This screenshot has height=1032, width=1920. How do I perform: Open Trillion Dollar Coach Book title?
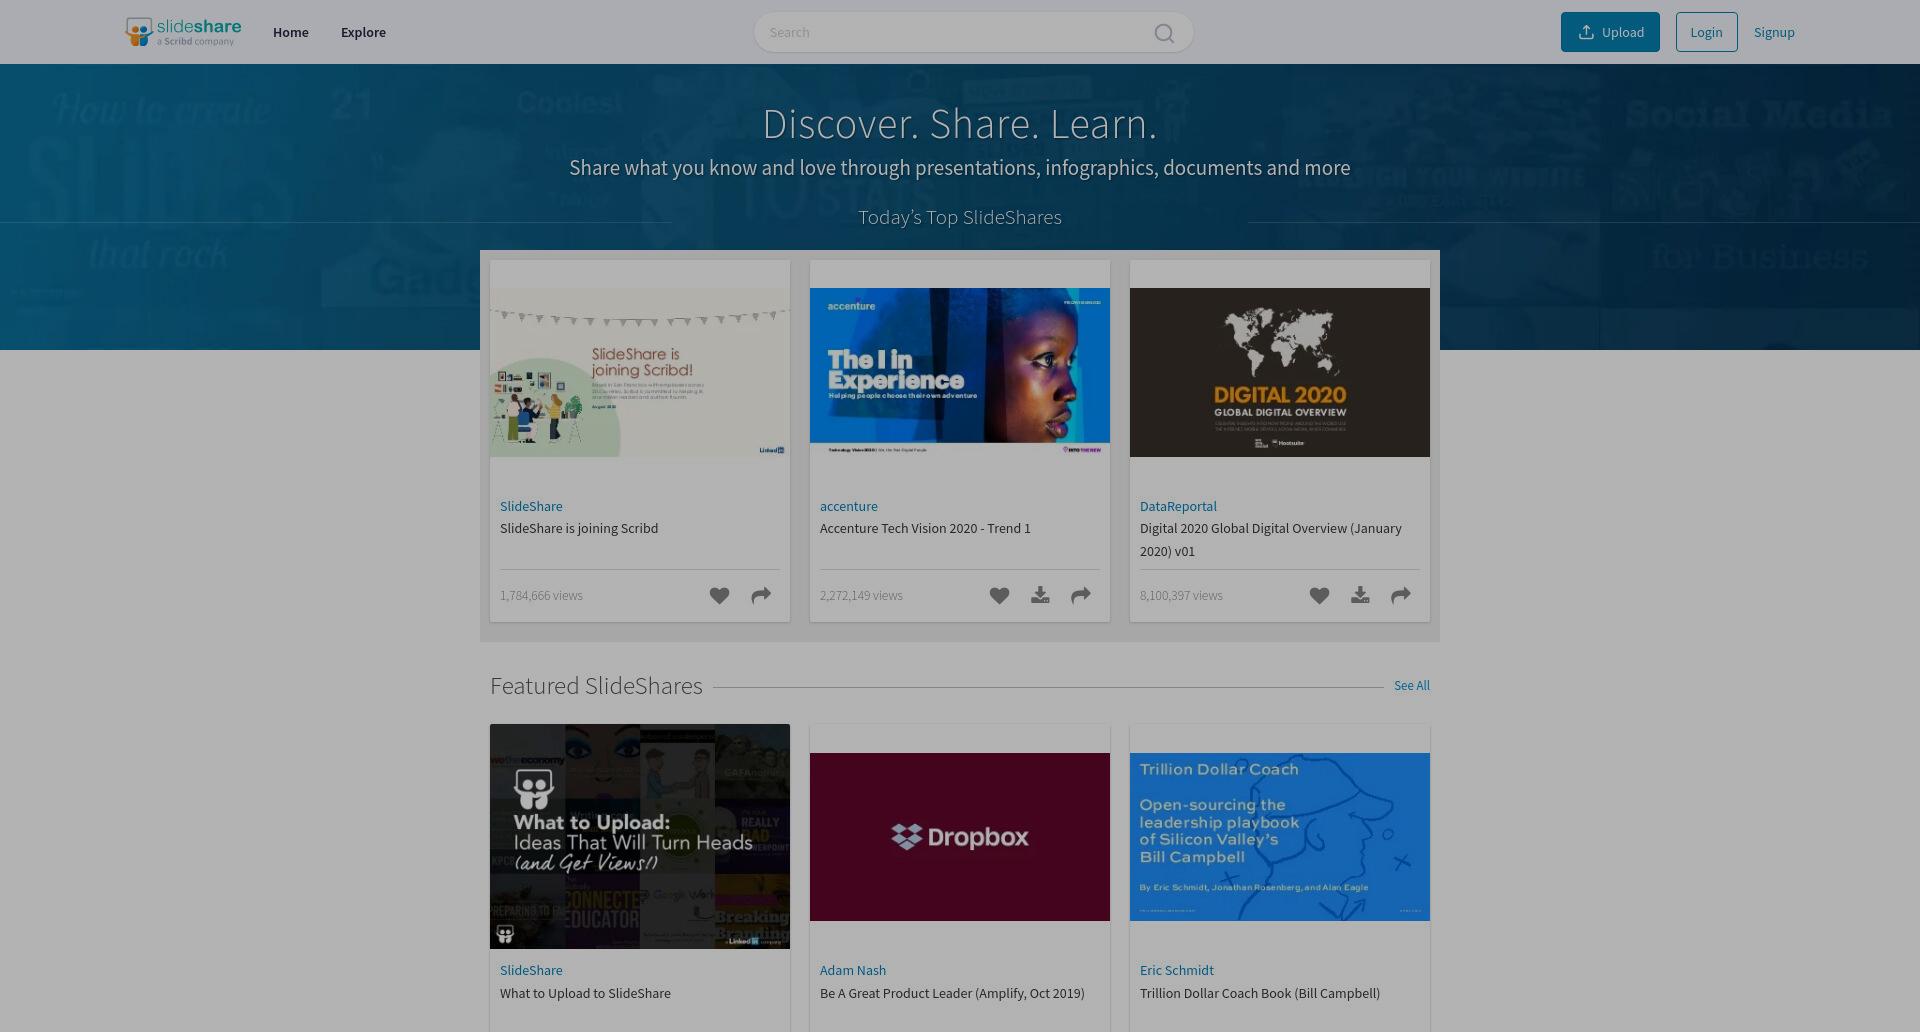pyautogui.click(x=1260, y=993)
